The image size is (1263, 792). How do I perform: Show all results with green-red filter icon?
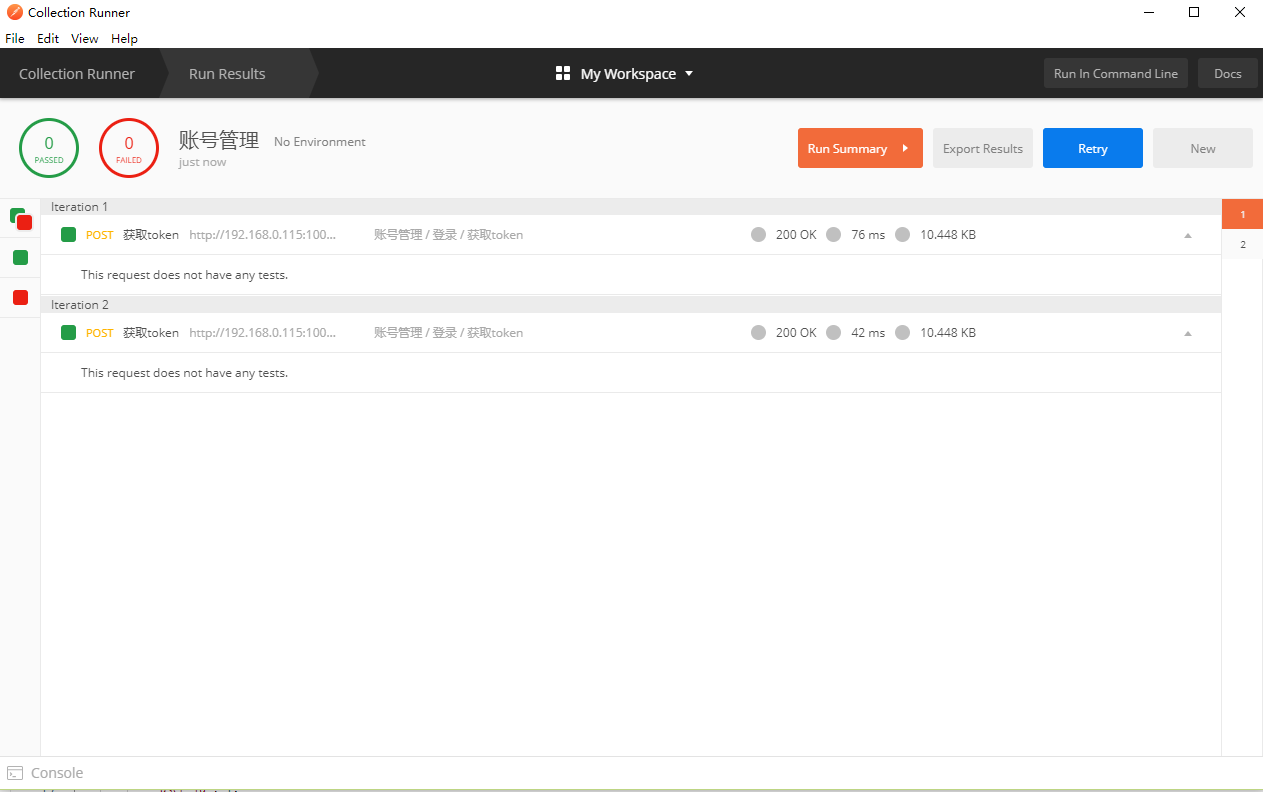pyautogui.click(x=21, y=219)
